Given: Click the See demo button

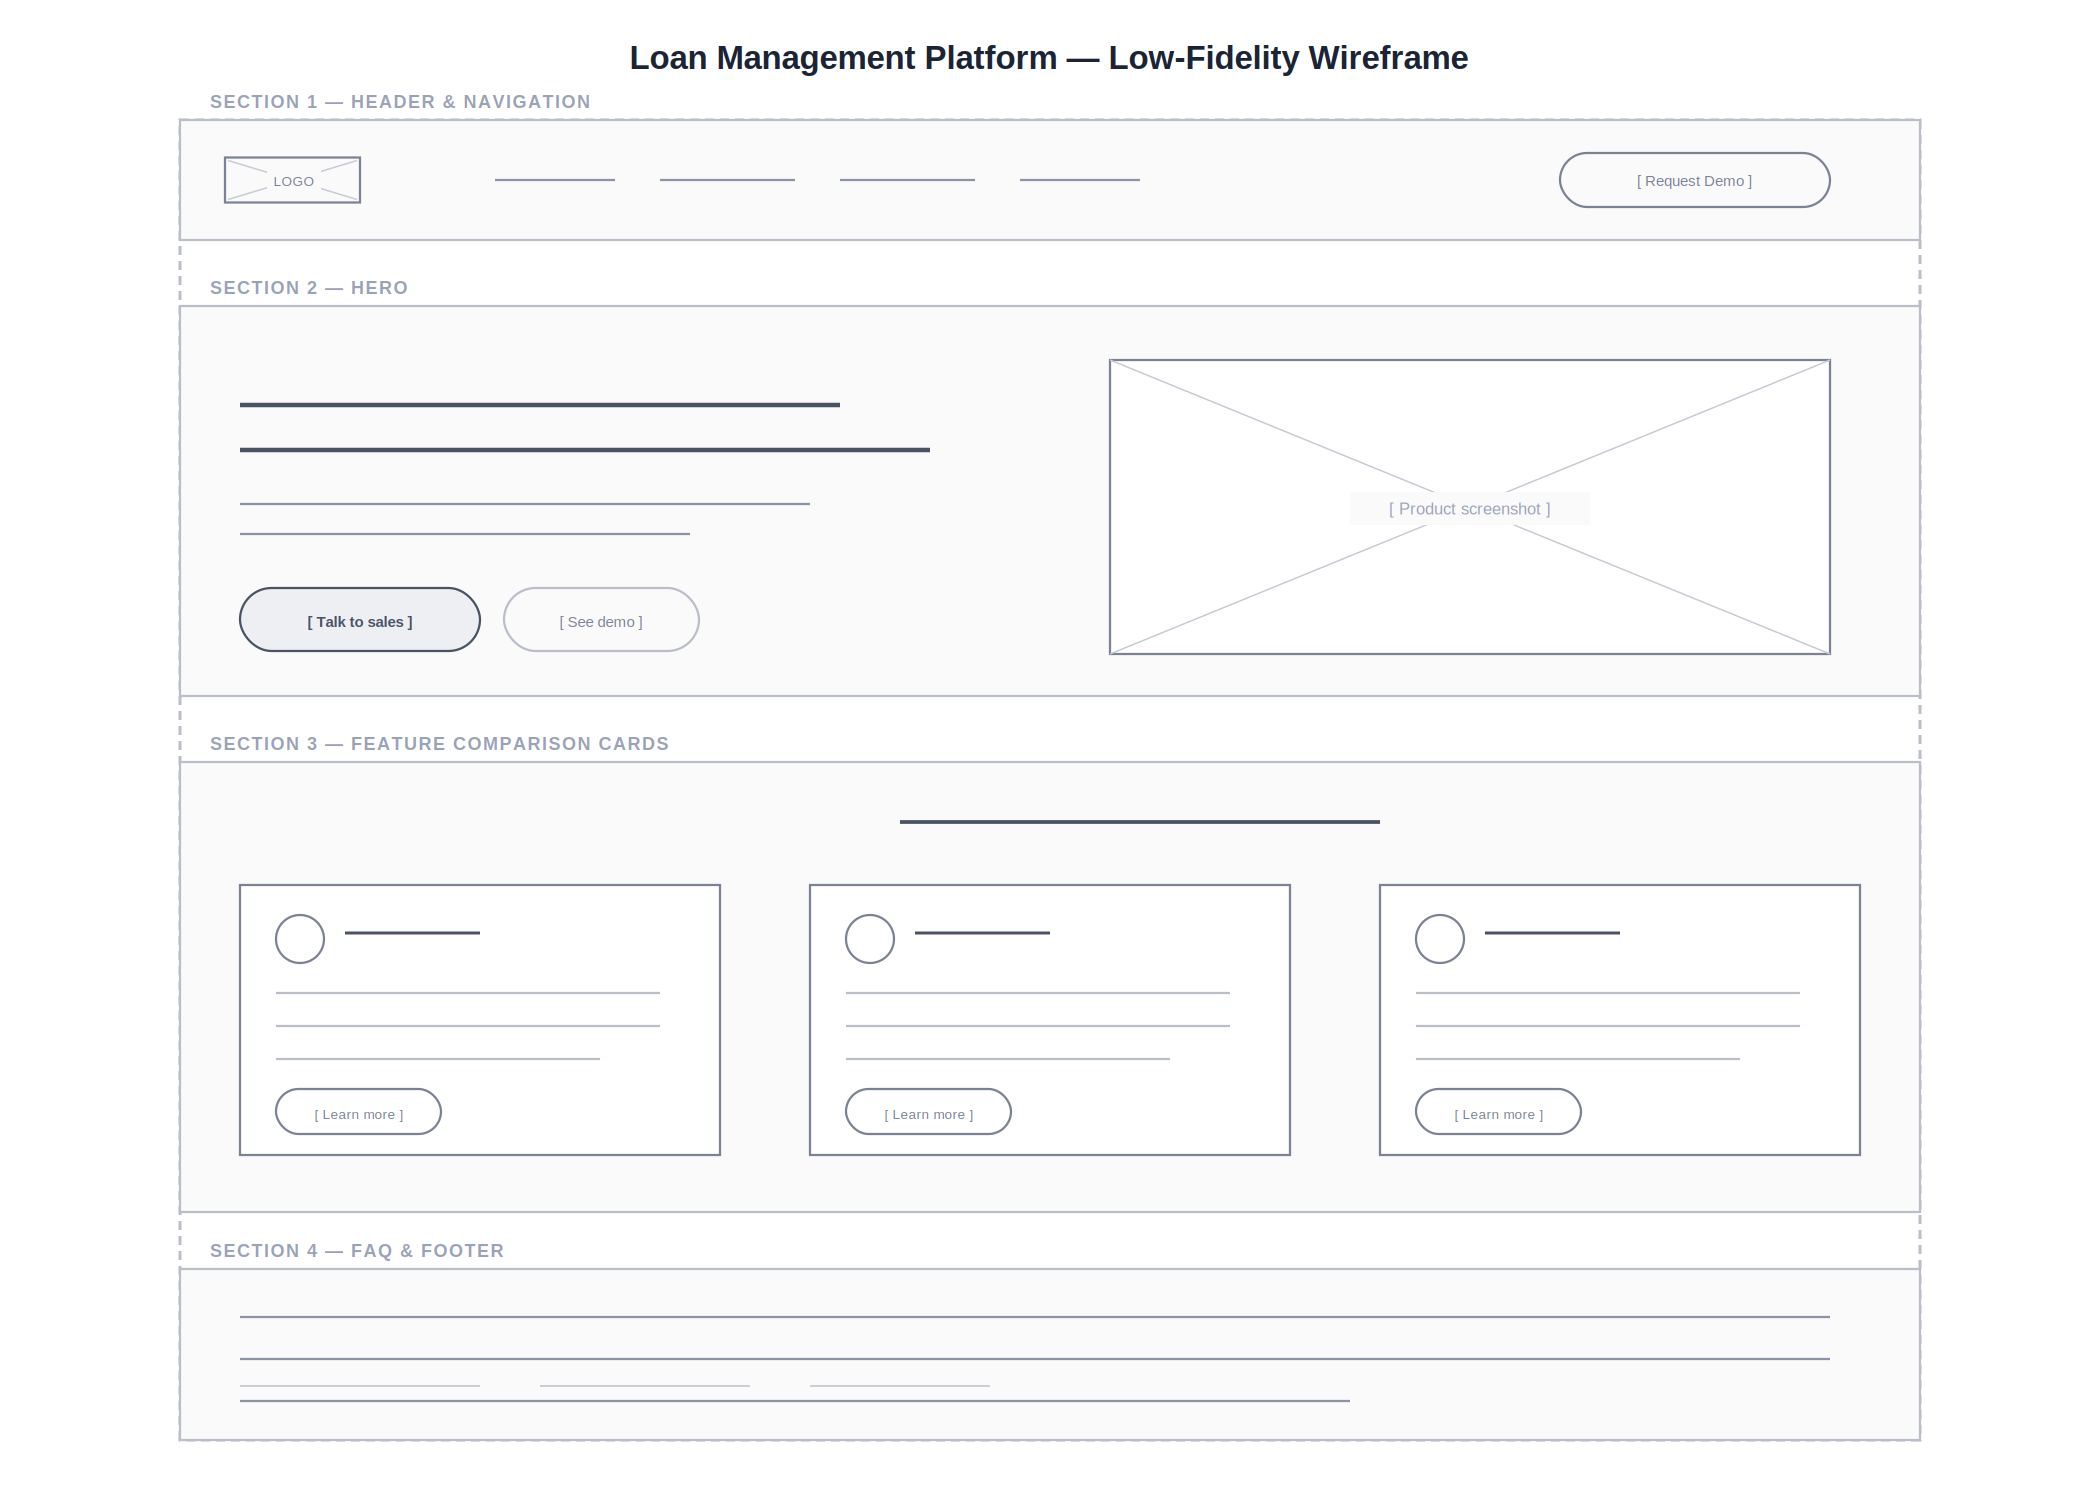Looking at the screenshot, I should pyautogui.click(x=601, y=620).
